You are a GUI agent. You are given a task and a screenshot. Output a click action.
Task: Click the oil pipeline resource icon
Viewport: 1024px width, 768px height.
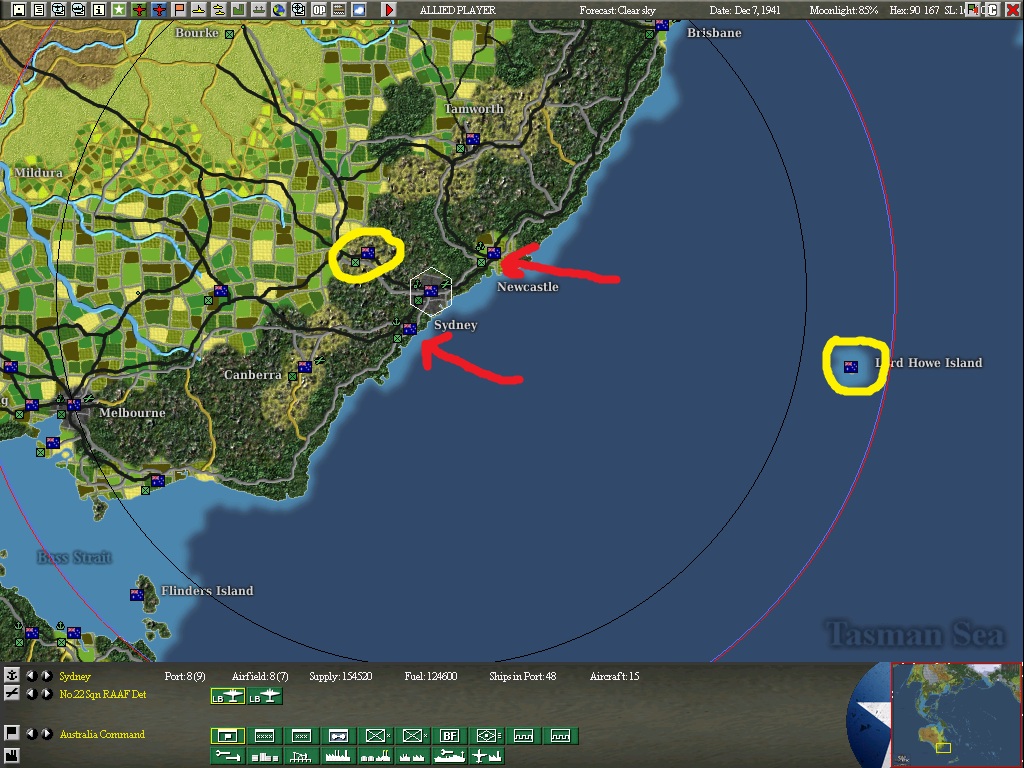[228, 756]
